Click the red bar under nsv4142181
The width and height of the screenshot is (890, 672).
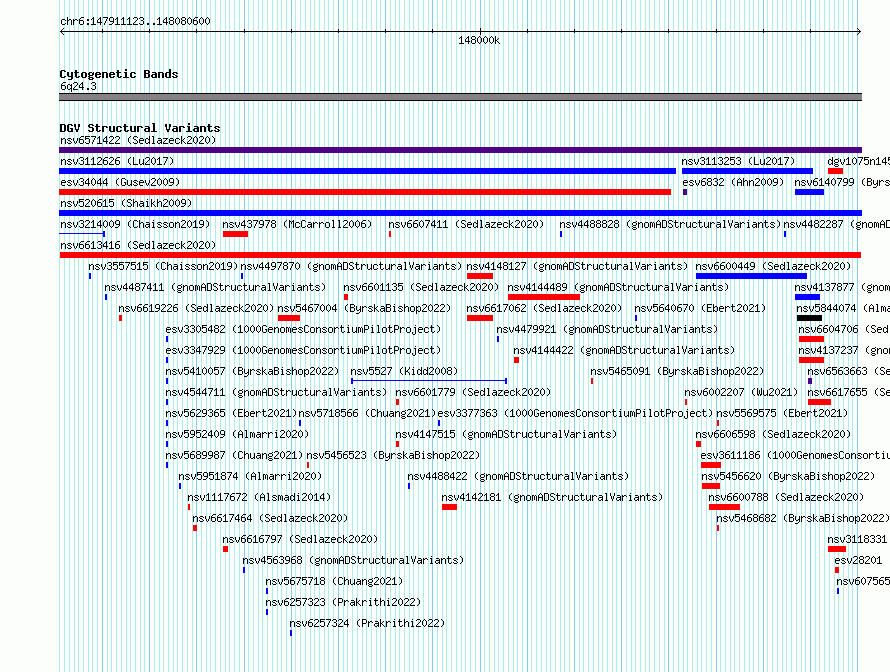450,507
